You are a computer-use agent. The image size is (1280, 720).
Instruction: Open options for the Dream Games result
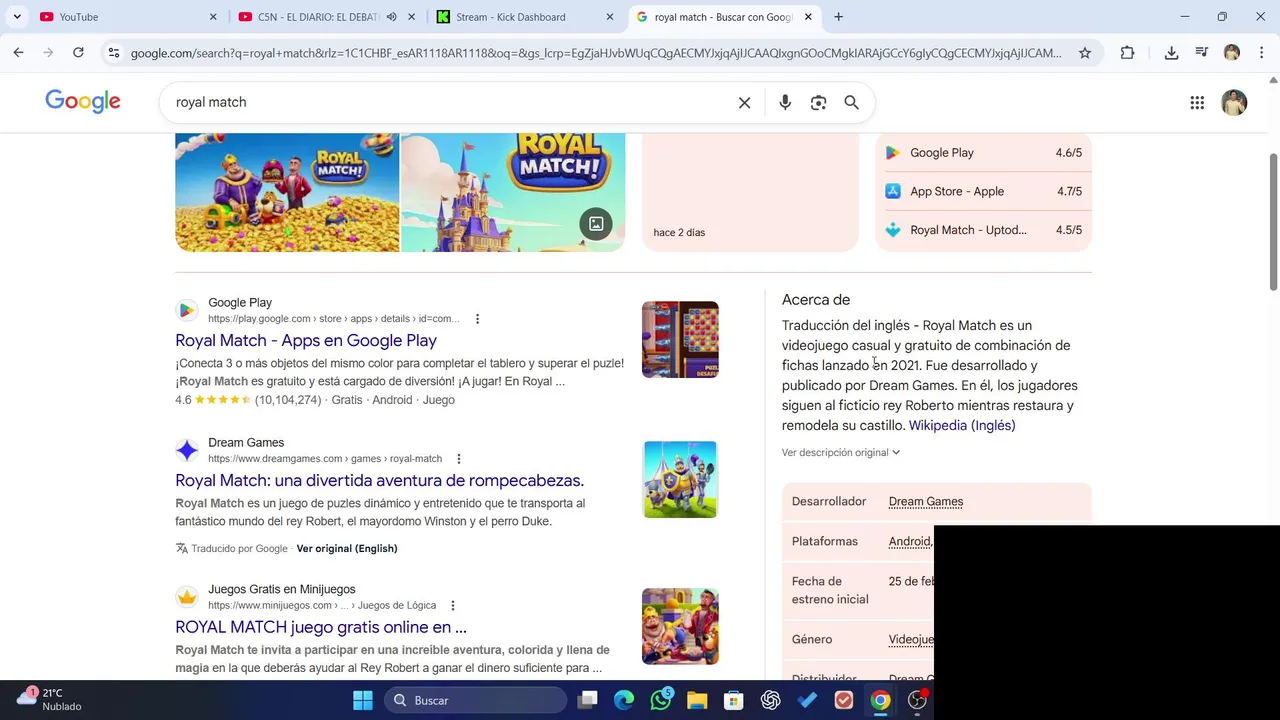pos(459,459)
